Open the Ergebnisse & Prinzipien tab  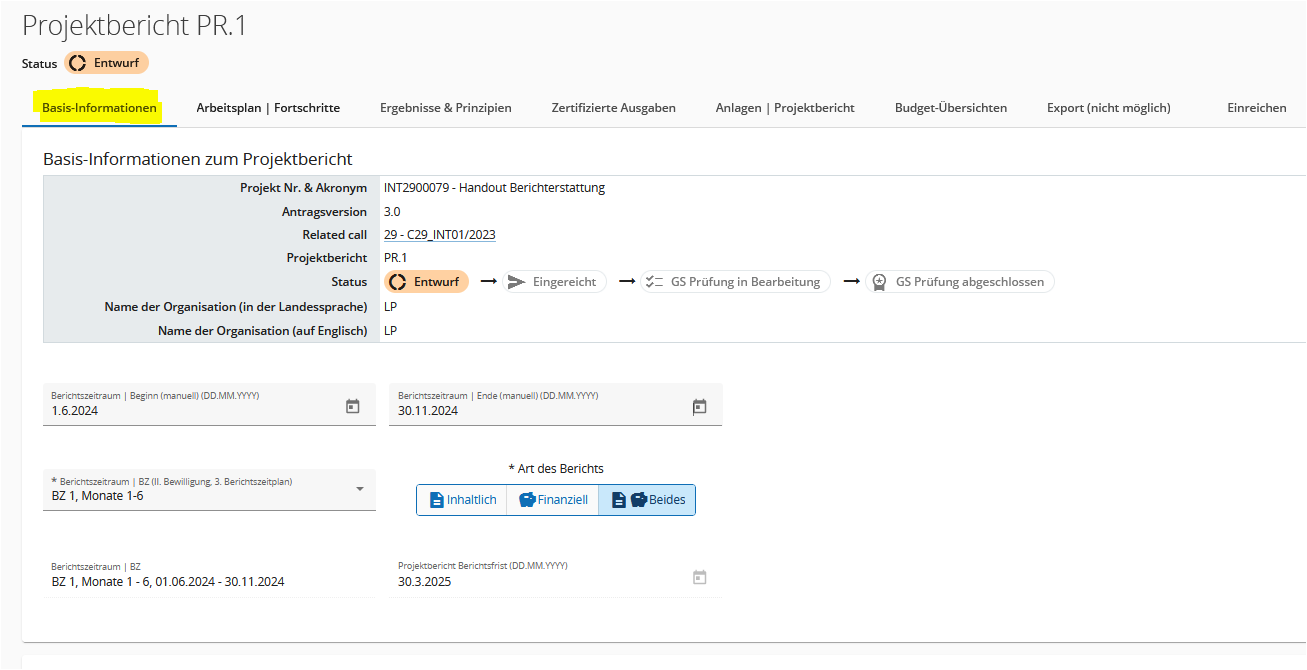coord(445,108)
